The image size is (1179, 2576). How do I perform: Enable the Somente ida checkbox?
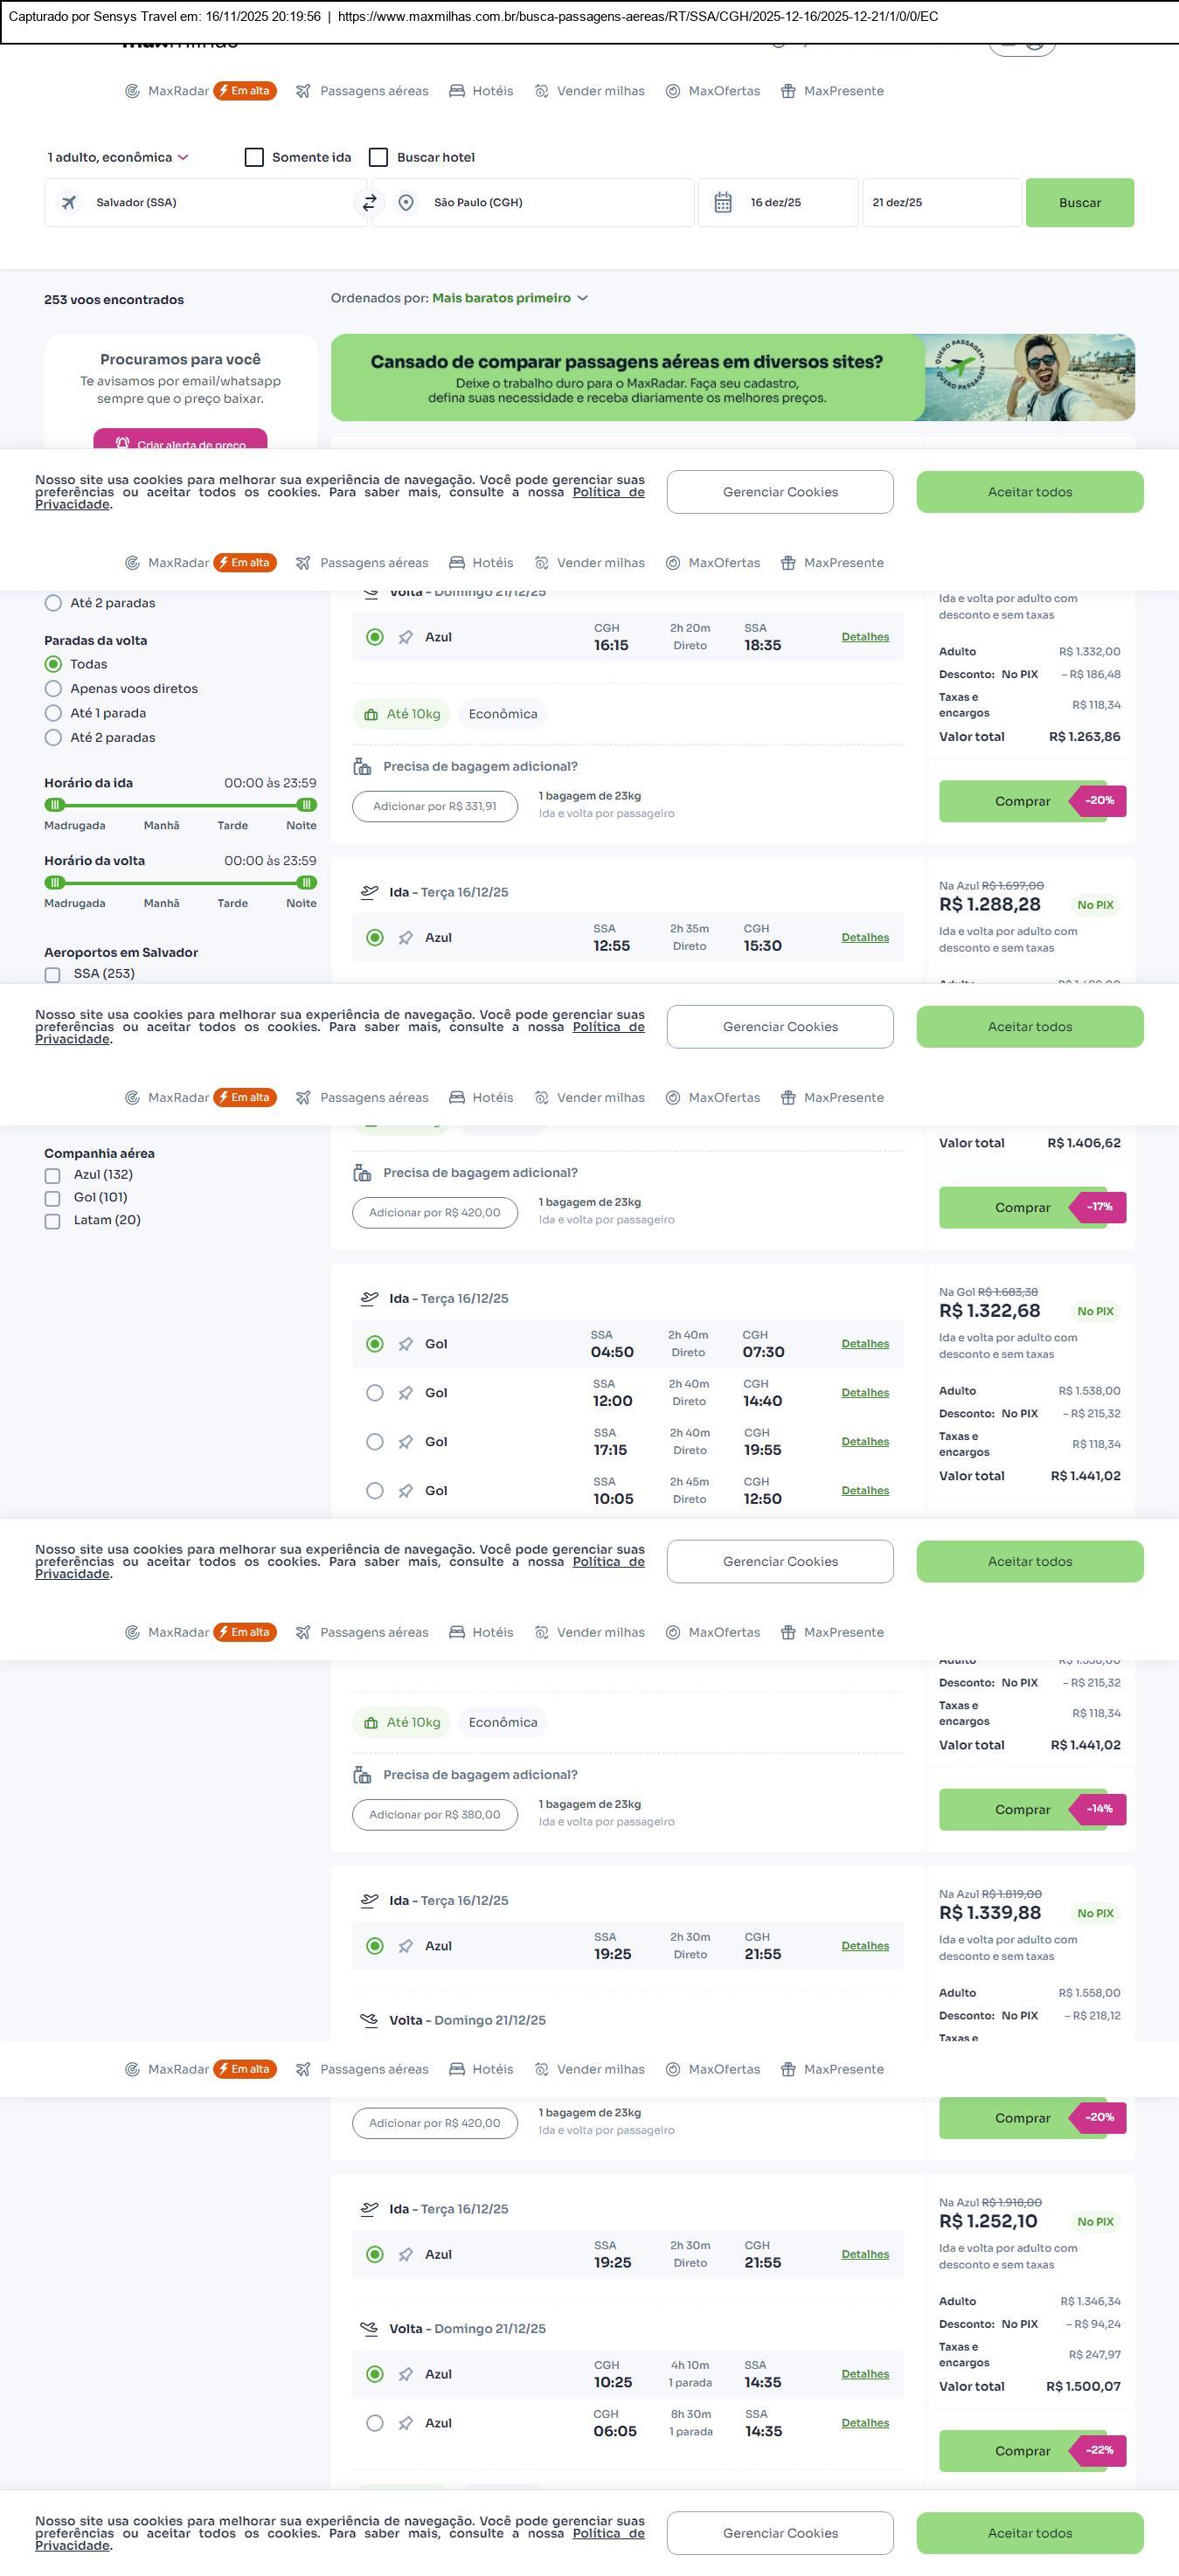point(254,158)
